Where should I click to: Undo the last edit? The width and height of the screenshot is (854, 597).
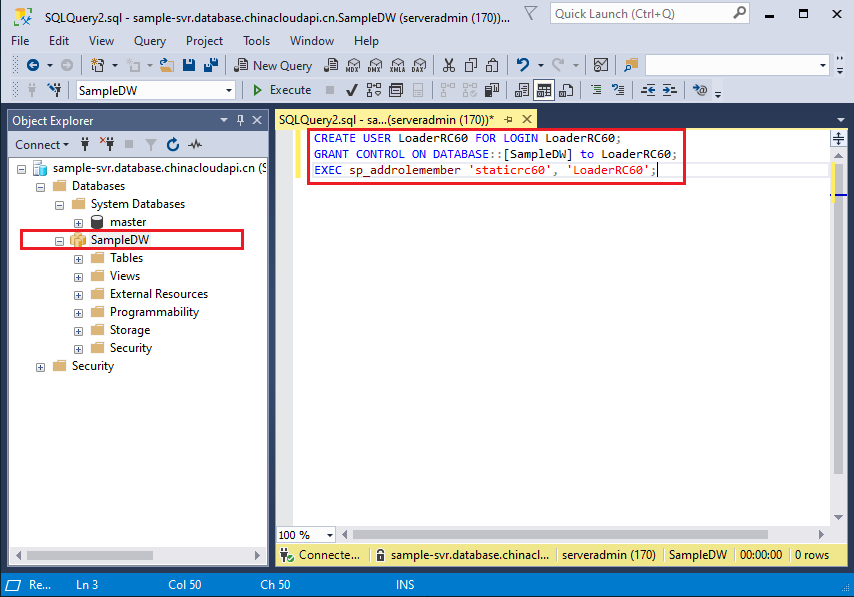[522, 65]
